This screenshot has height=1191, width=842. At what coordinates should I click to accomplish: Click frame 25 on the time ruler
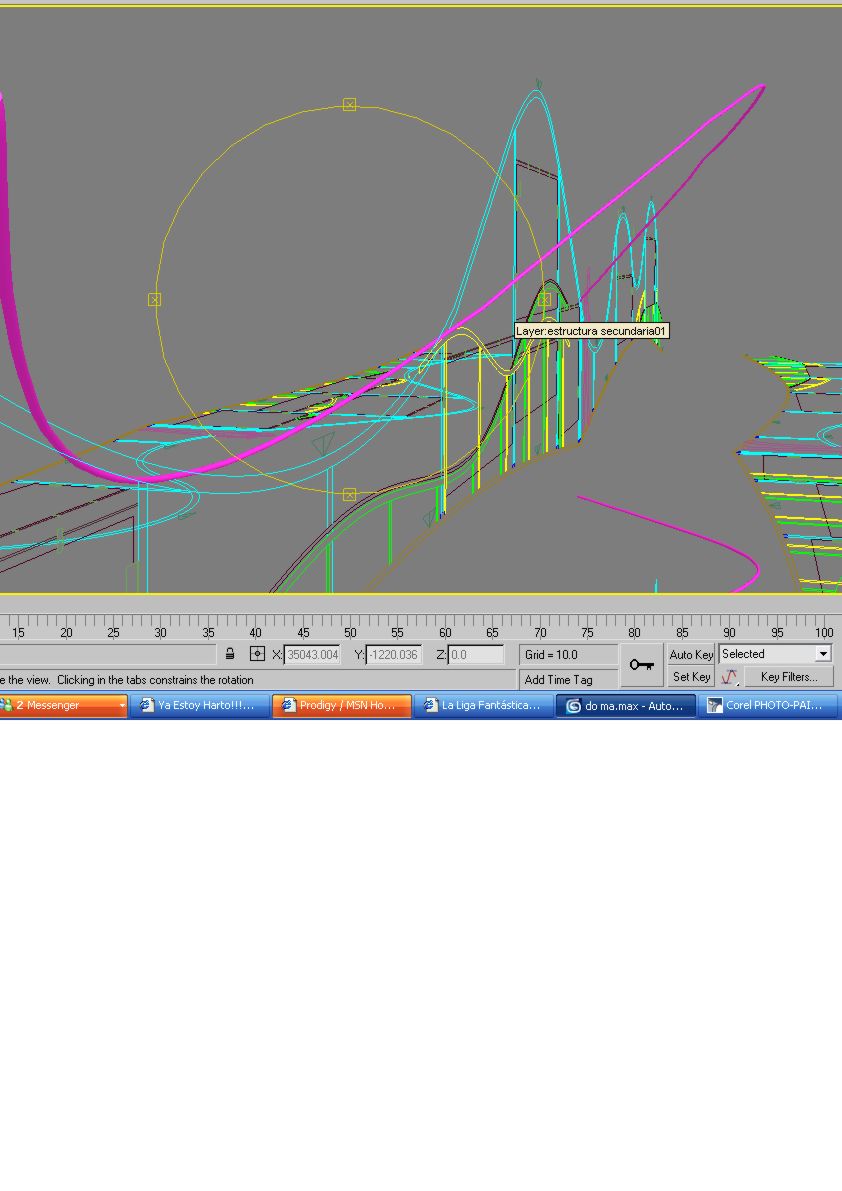click(113, 633)
